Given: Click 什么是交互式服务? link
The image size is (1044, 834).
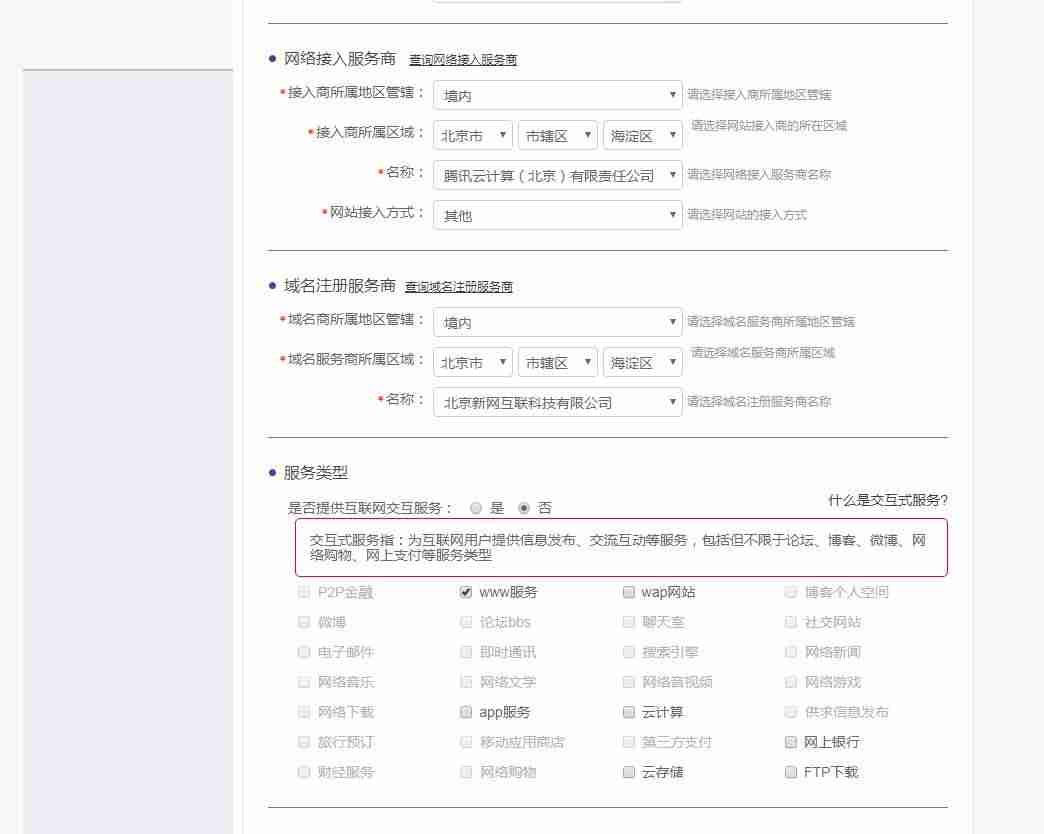Looking at the screenshot, I should [888, 500].
